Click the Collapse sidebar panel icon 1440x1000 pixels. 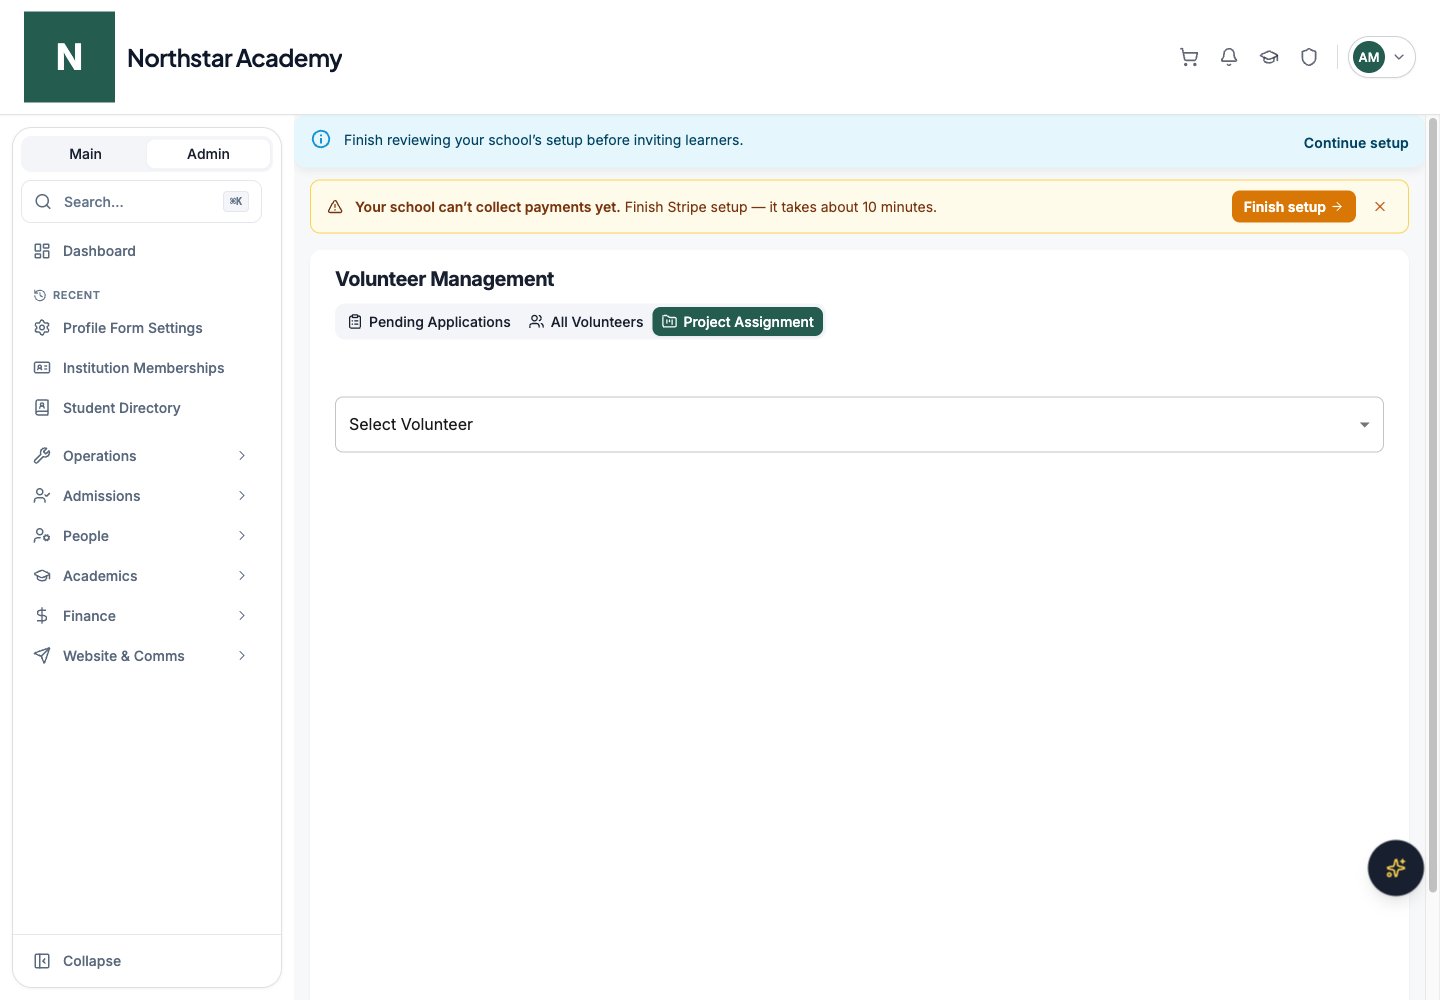pyautogui.click(x=42, y=961)
